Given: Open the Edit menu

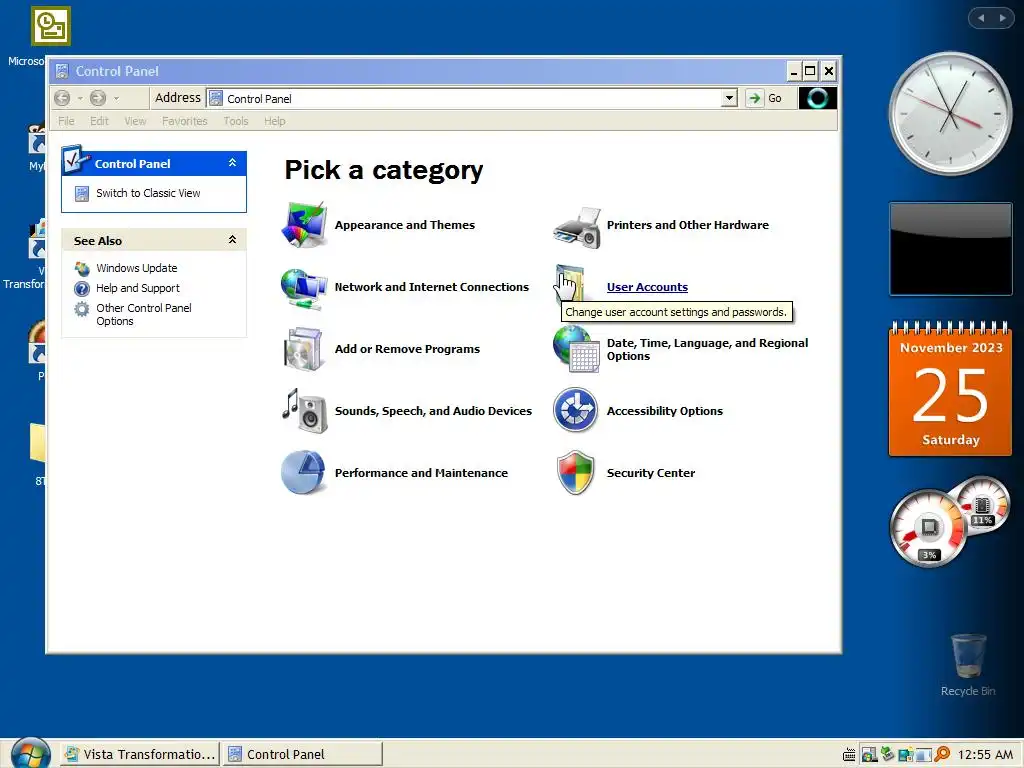Looking at the screenshot, I should pyautogui.click(x=99, y=121).
